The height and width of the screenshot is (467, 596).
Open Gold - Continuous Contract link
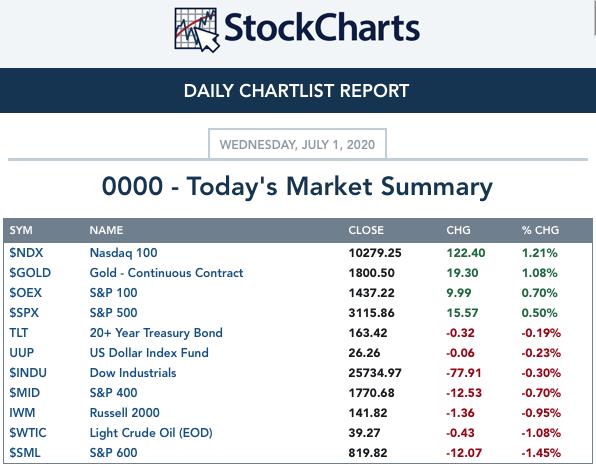click(166, 273)
